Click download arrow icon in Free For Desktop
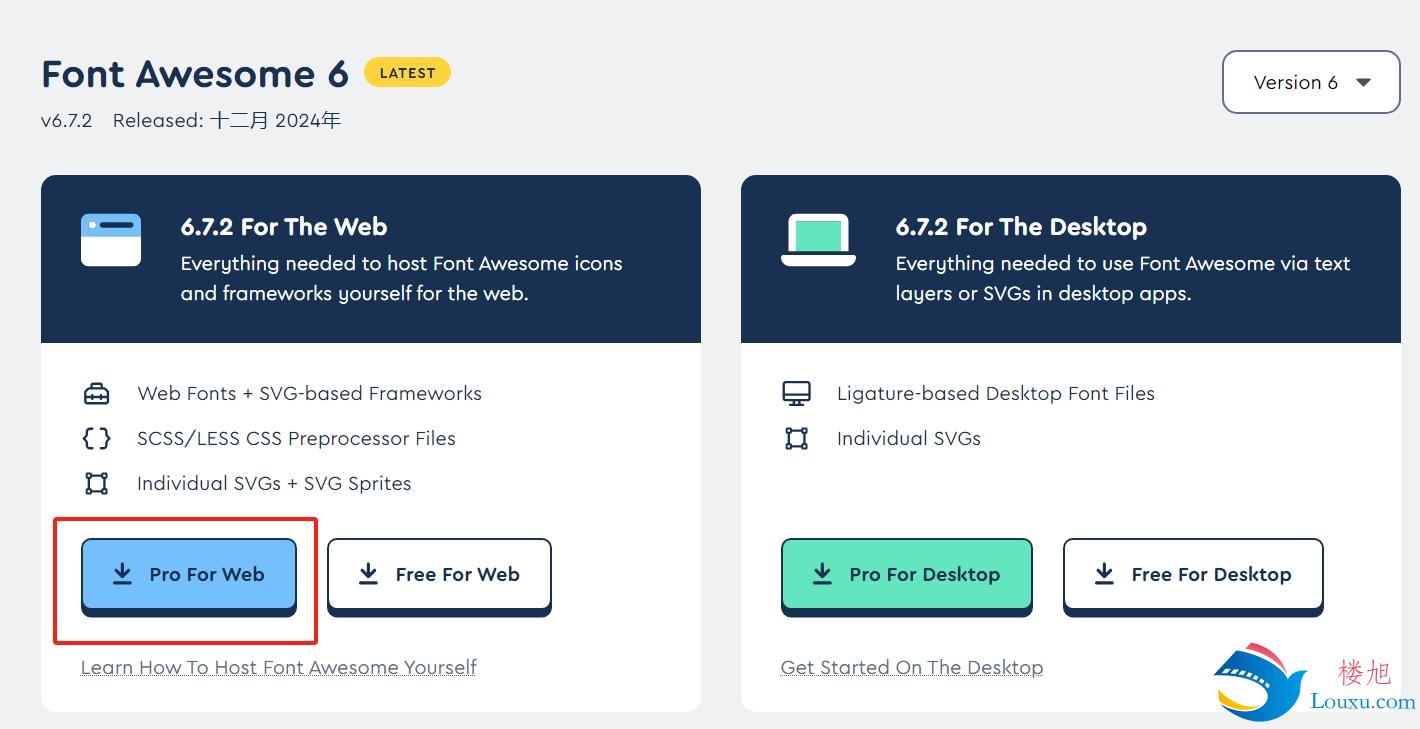This screenshot has width=1420, height=729. [x=1104, y=573]
